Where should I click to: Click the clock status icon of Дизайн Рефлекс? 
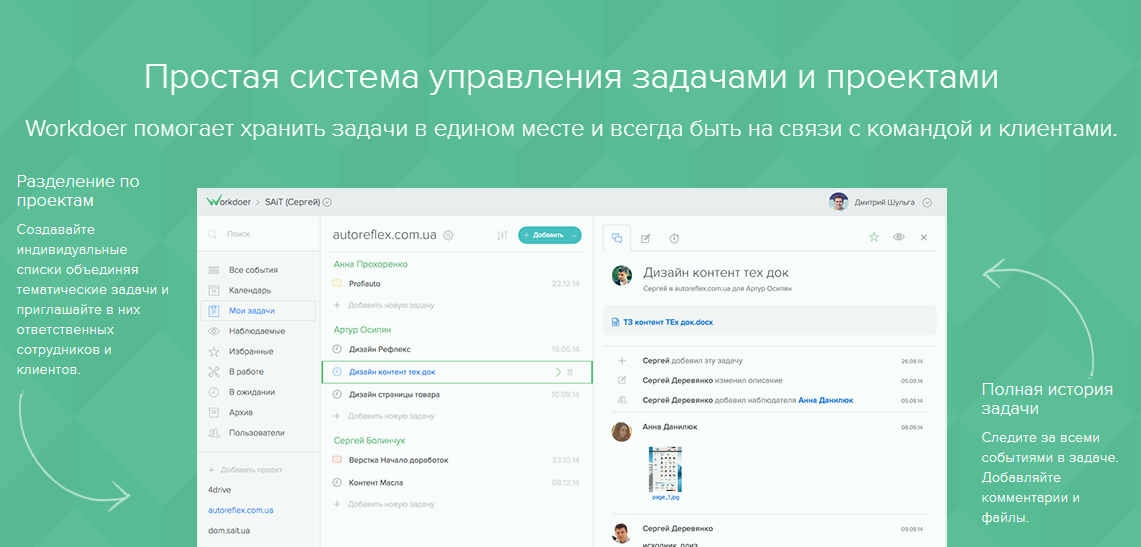pos(336,349)
